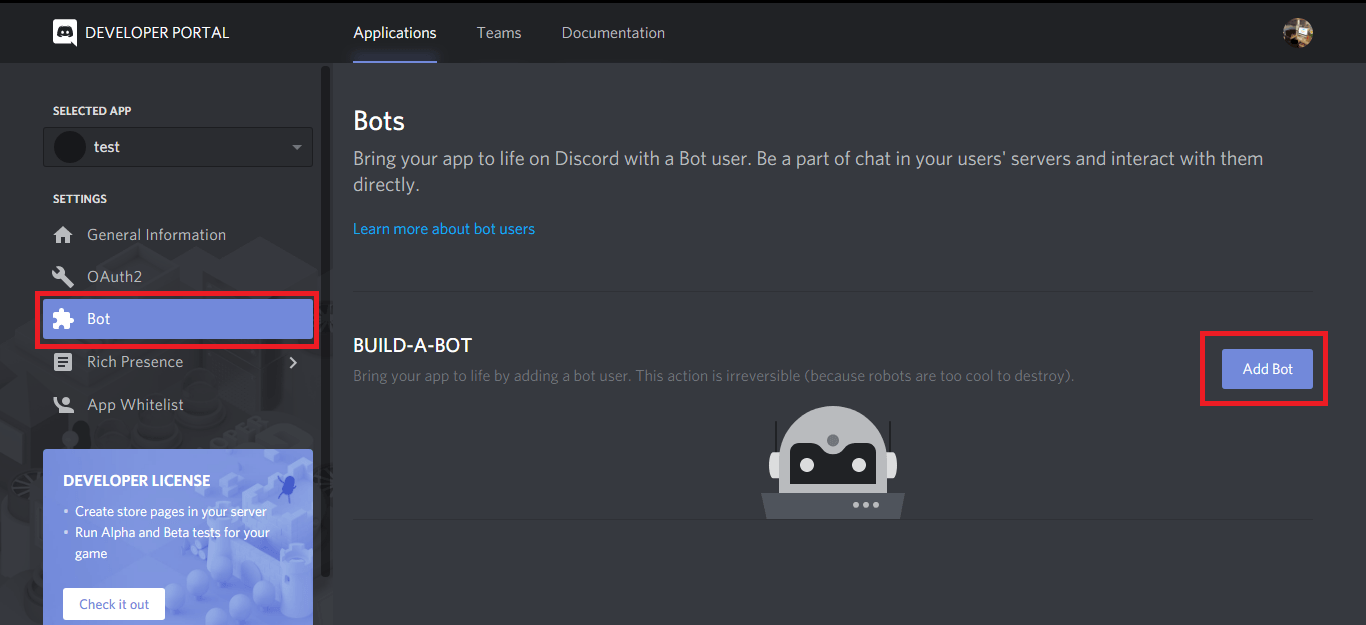The height and width of the screenshot is (625, 1366).
Task: Open the user profile avatar
Action: pos(1298,32)
